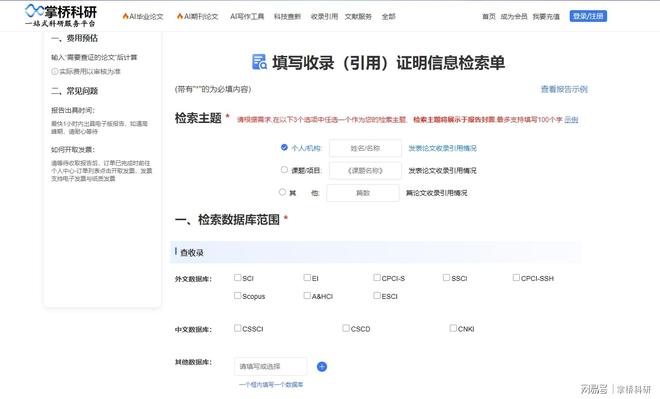Check the SCI checkbox
Screen dimensions: 660x399
click(237, 278)
